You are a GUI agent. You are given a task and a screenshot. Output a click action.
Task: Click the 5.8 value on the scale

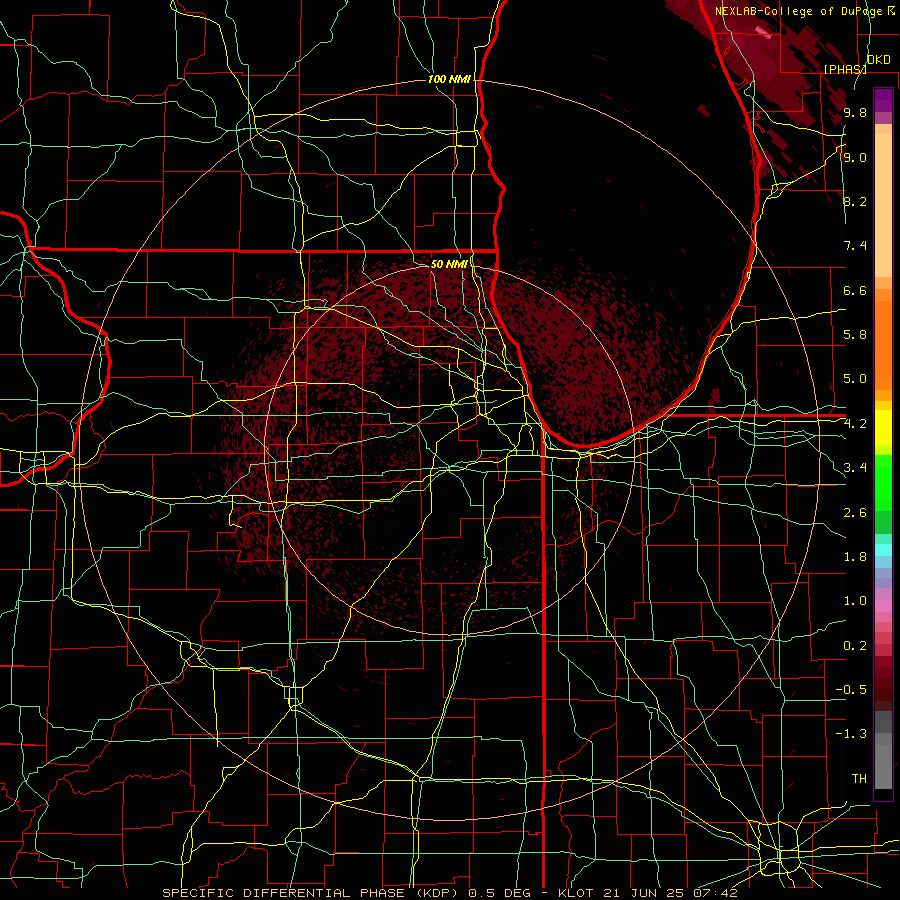pyautogui.click(x=855, y=335)
